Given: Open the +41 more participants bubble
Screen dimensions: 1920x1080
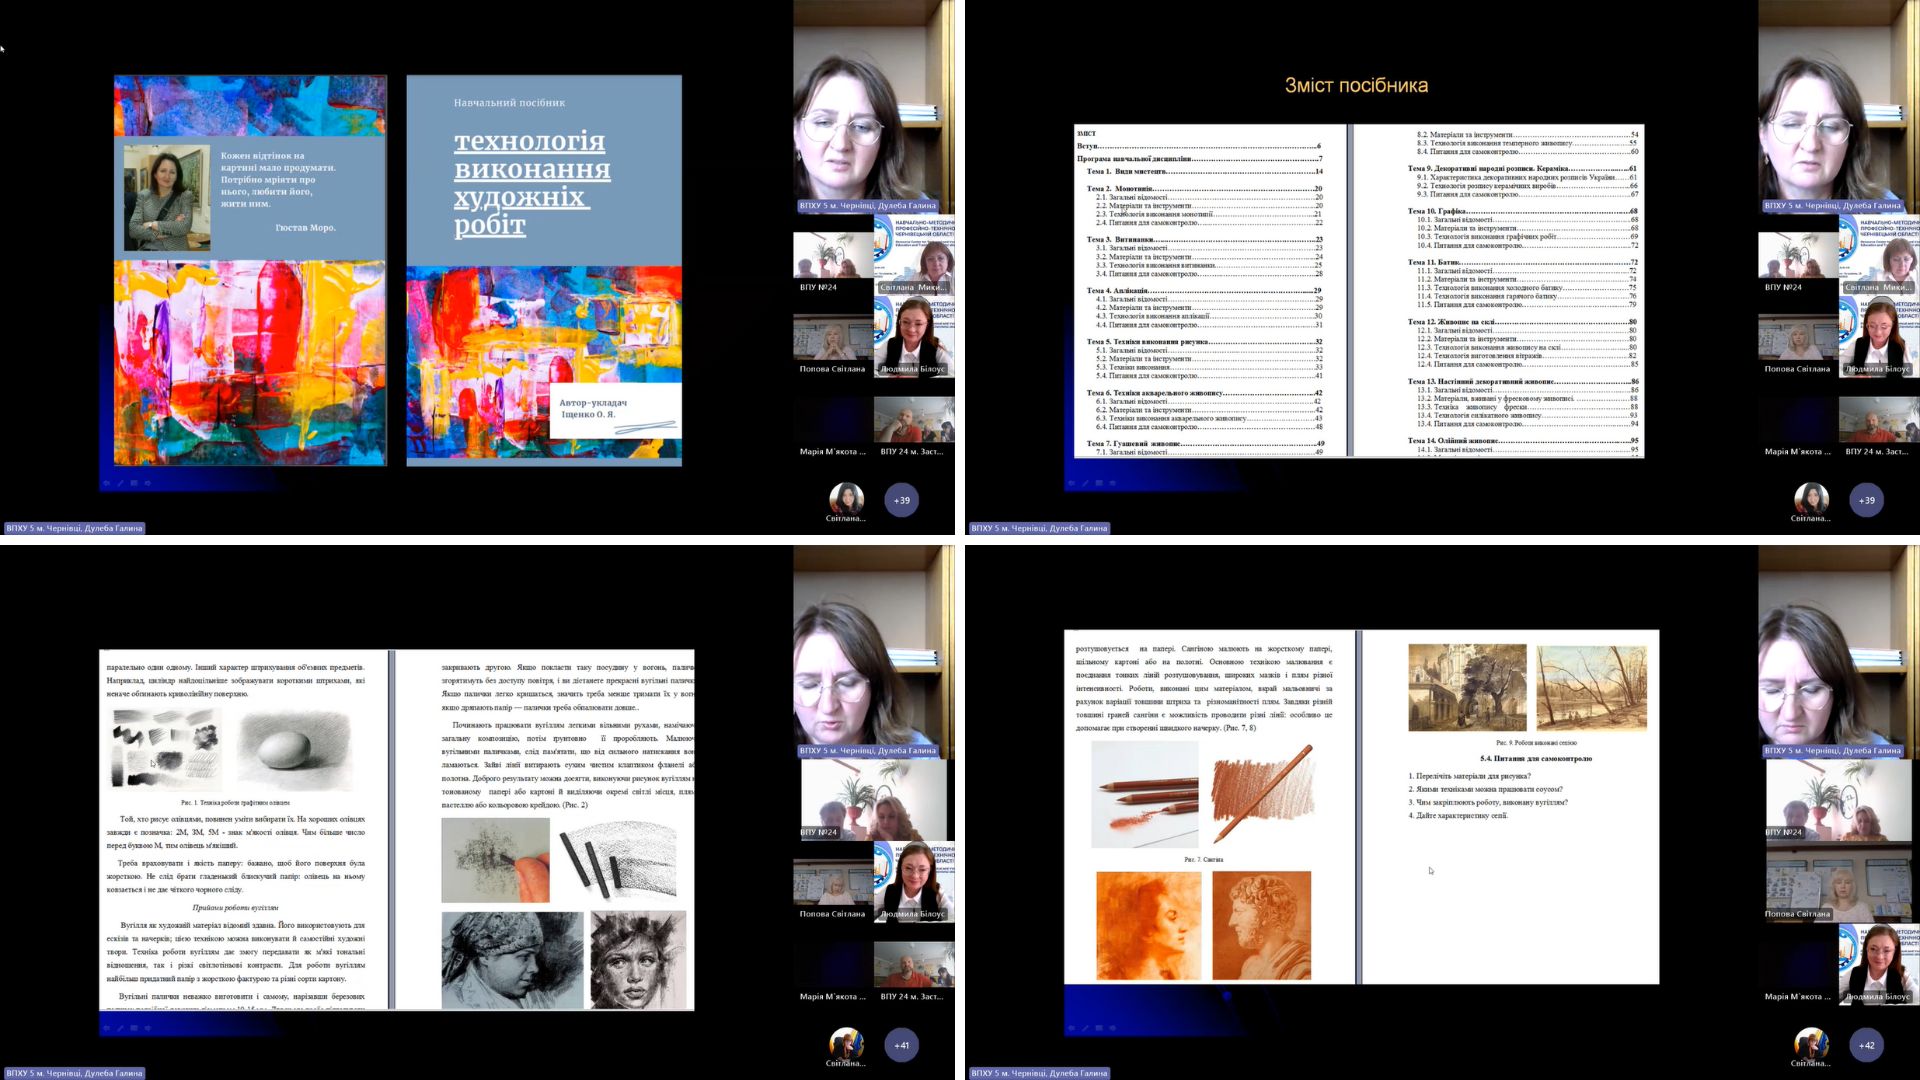Looking at the screenshot, I should pos(902,1045).
